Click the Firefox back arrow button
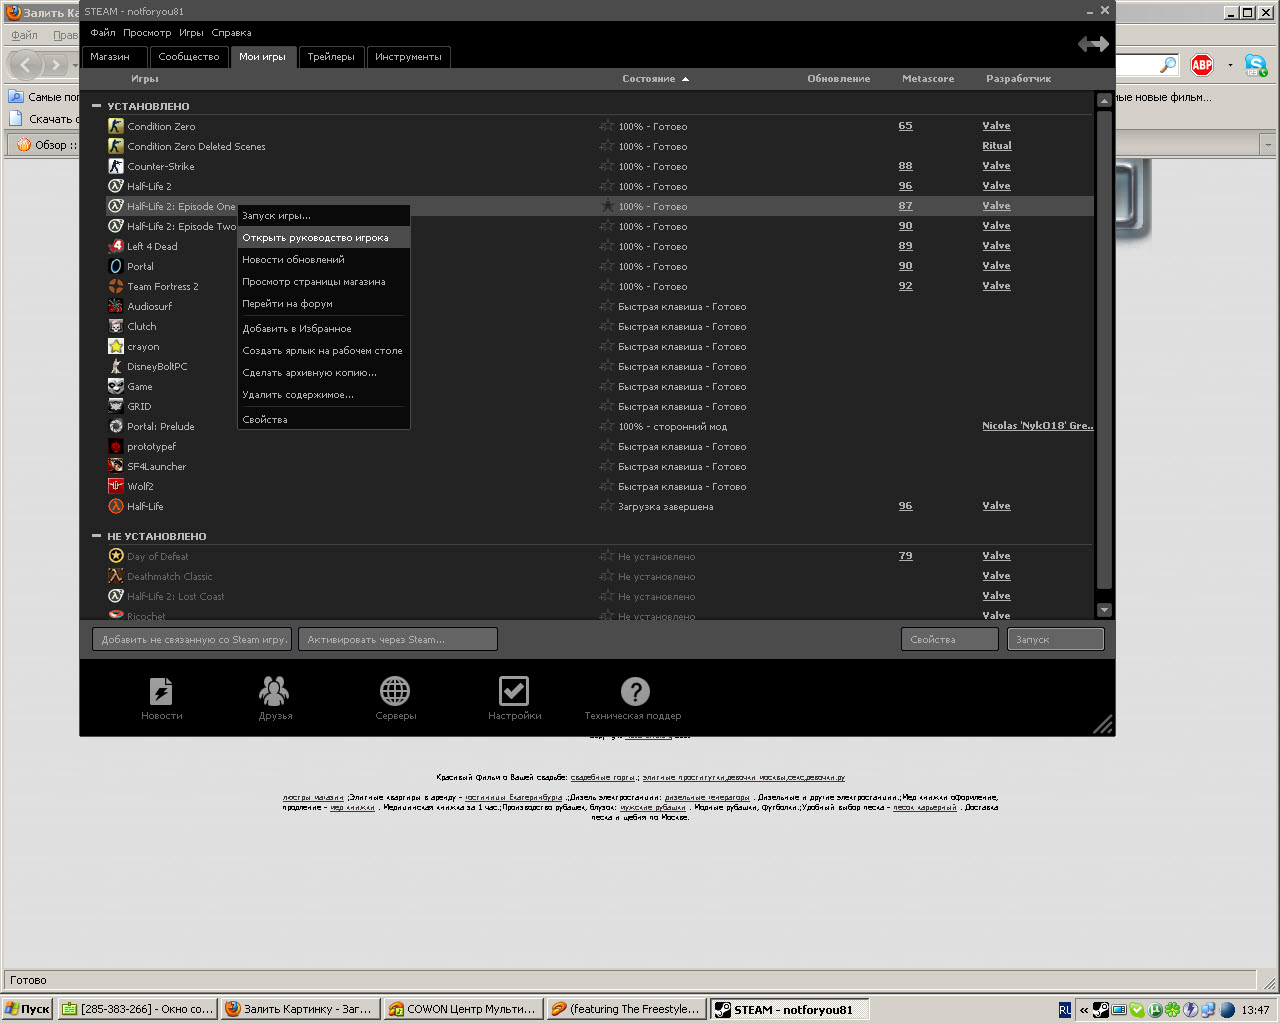 (x=25, y=65)
